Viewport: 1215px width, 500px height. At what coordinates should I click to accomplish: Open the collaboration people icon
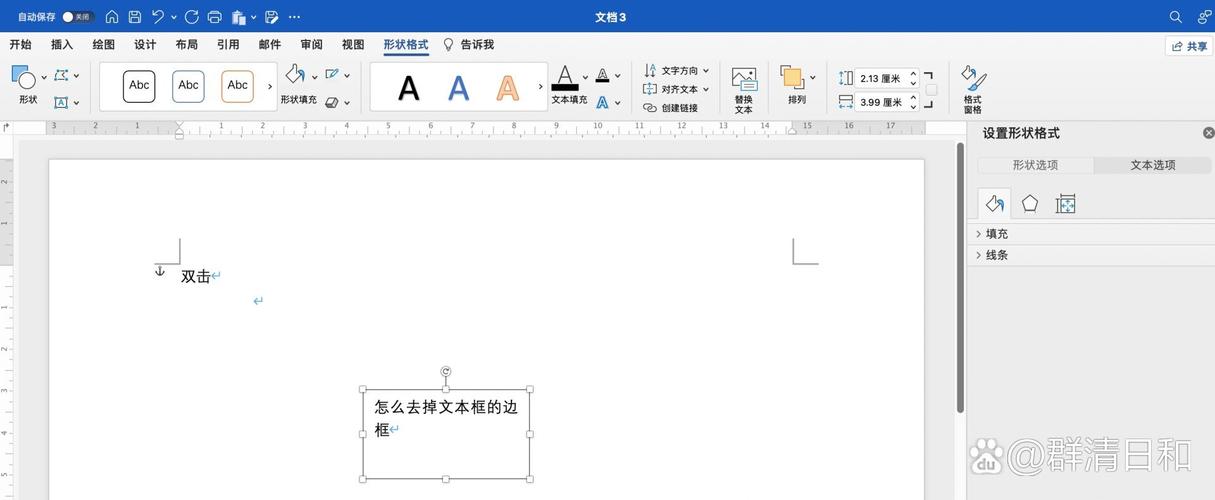tap(1204, 17)
